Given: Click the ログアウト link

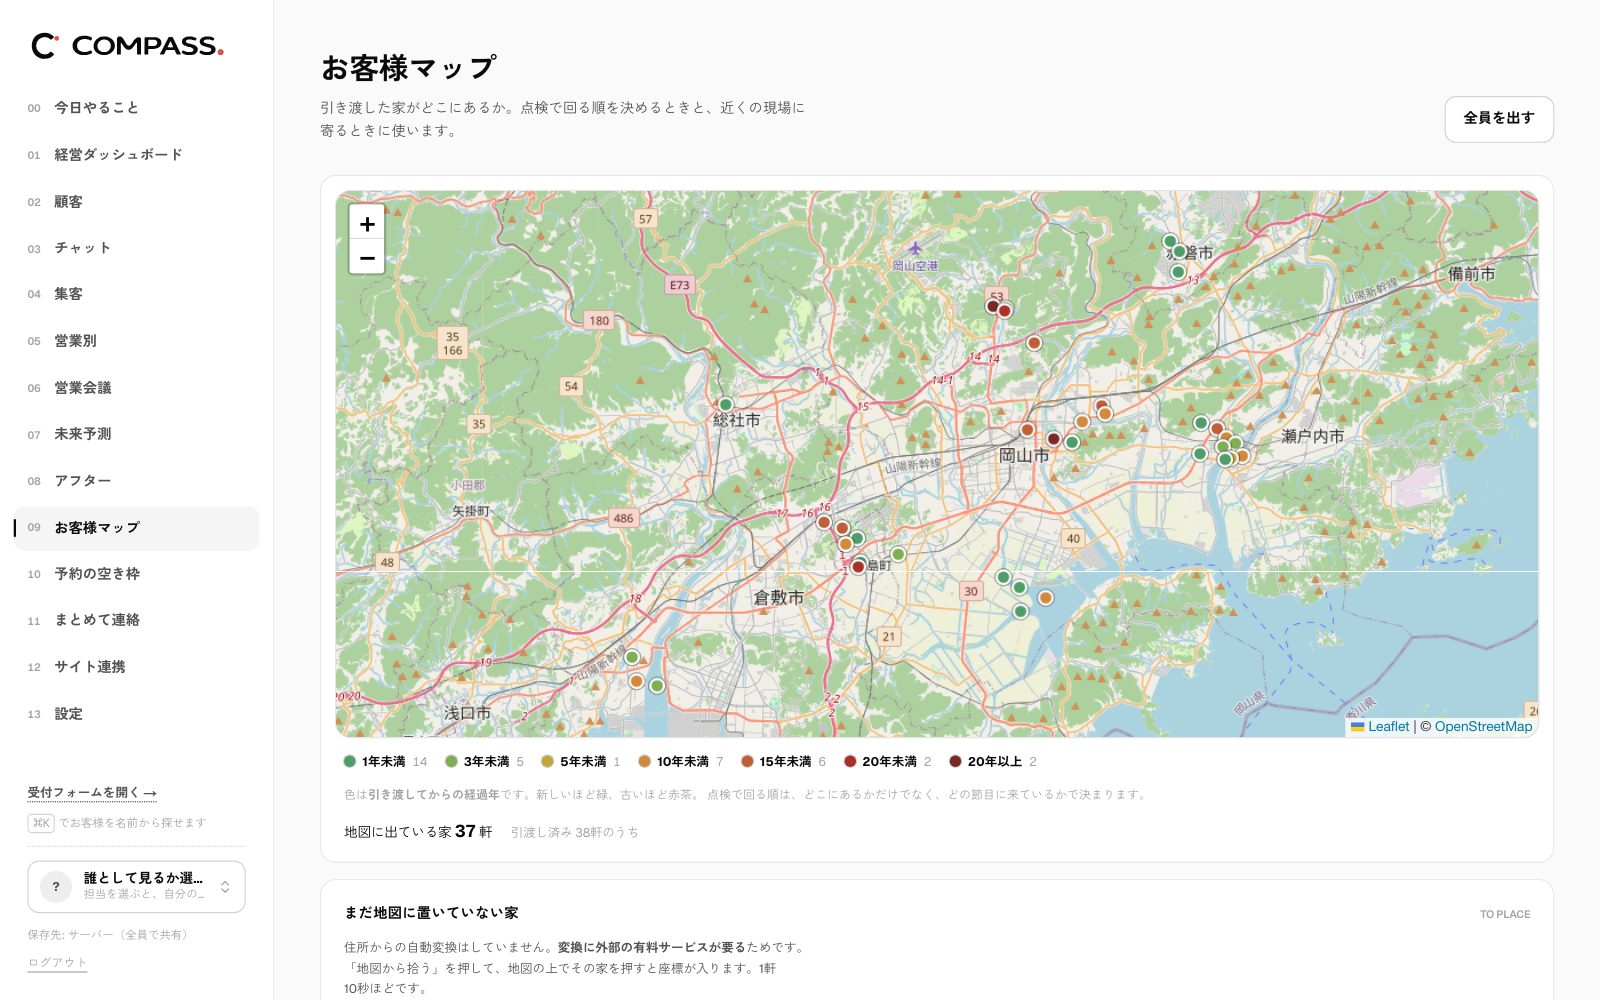Looking at the screenshot, I should click(x=57, y=963).
